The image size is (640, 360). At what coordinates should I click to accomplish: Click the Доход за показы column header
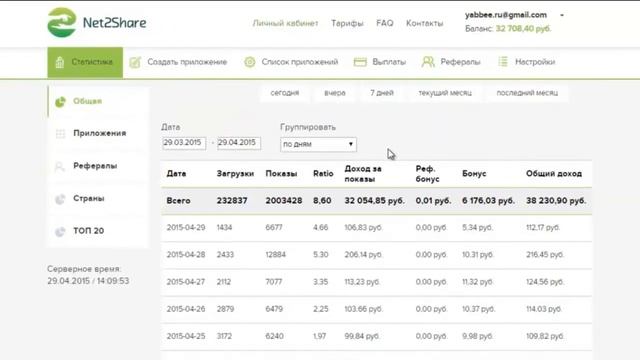pos(363,174)
